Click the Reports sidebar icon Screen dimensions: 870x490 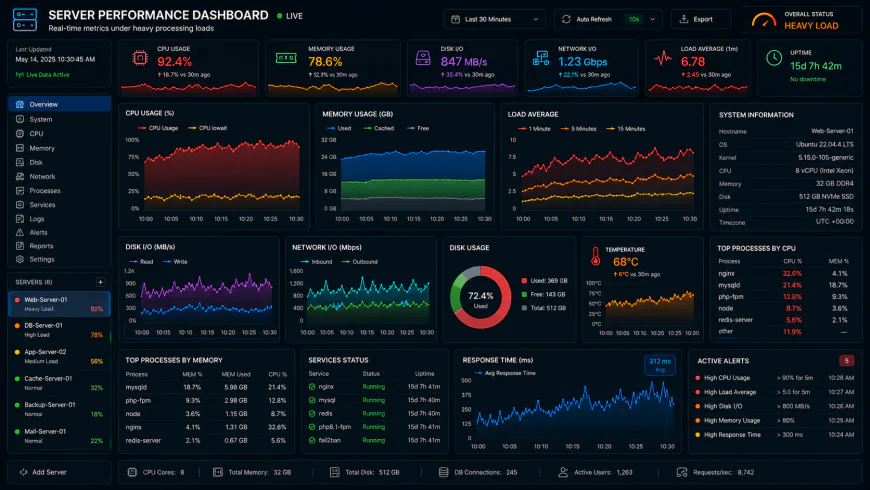[x=20, y=246]
